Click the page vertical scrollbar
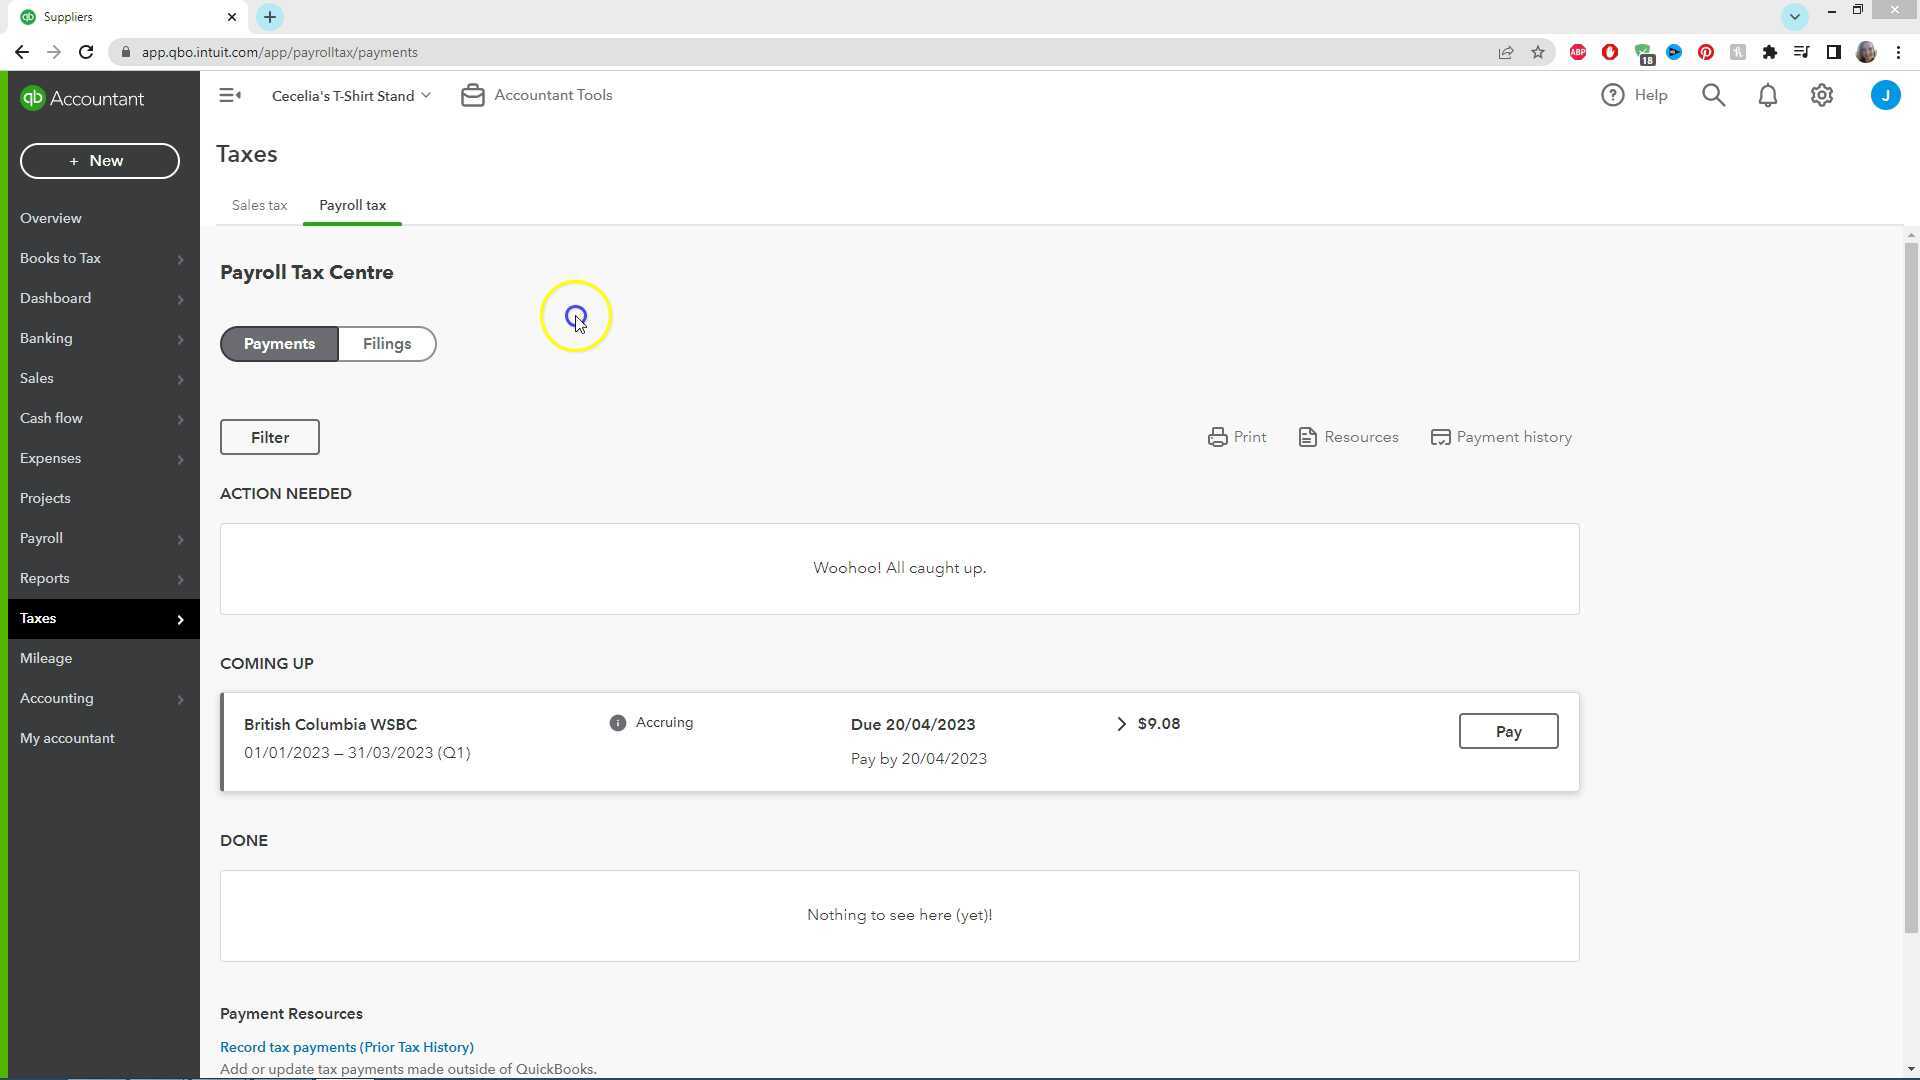Image resolution: width=1920 pixels, height=1080 pixels. pyautogui.click(x=1911, y=590)
